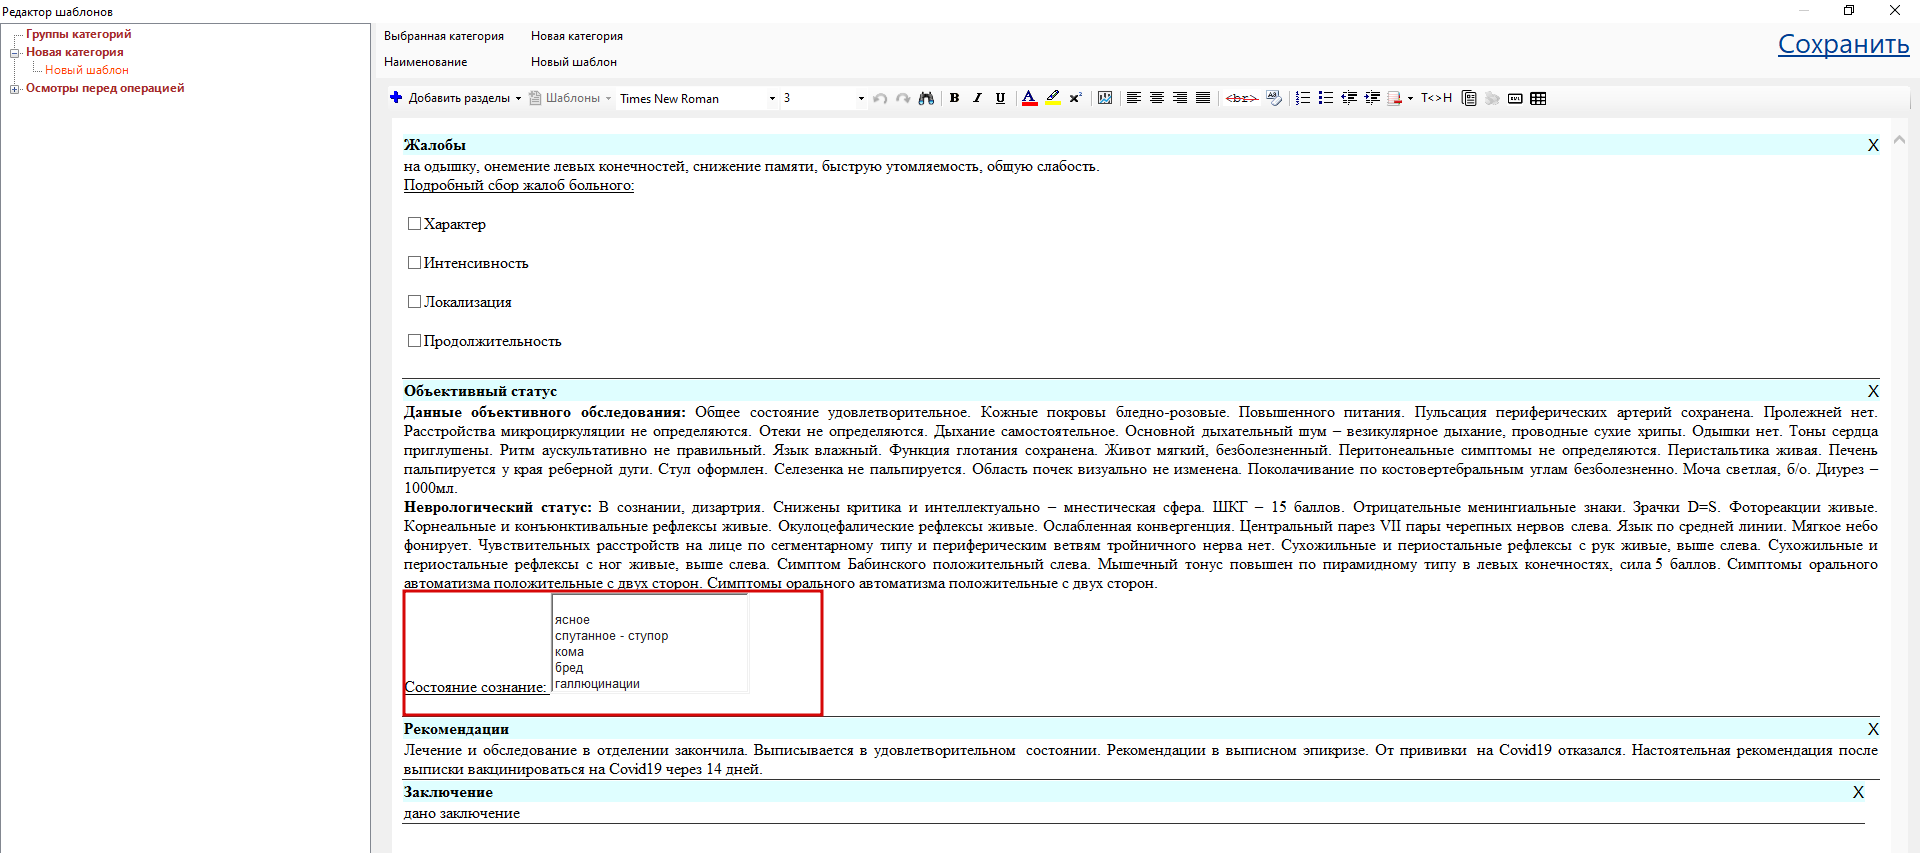
Task: Align text to the right
Action: pos(1180,98)
